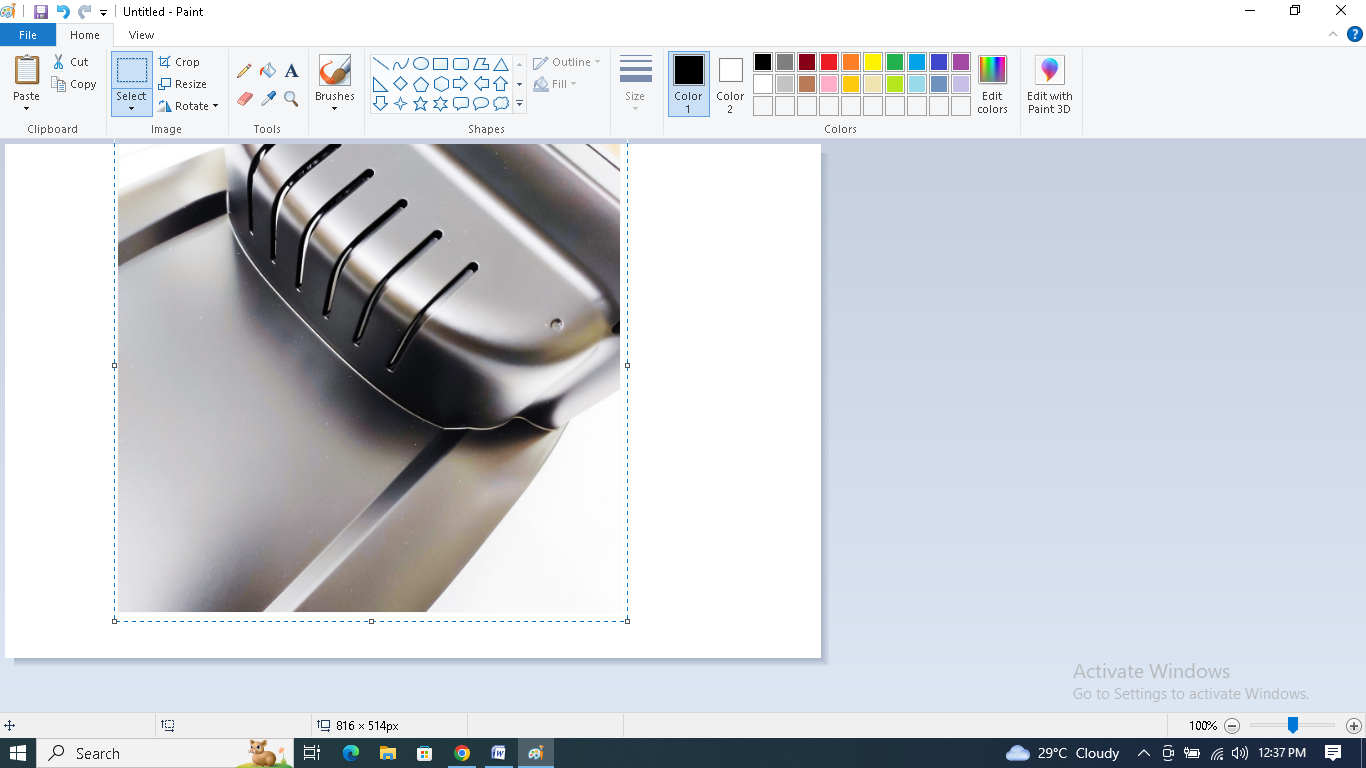Activate Color 1 foreground selector
The image size is (1366, 768).
688,84
